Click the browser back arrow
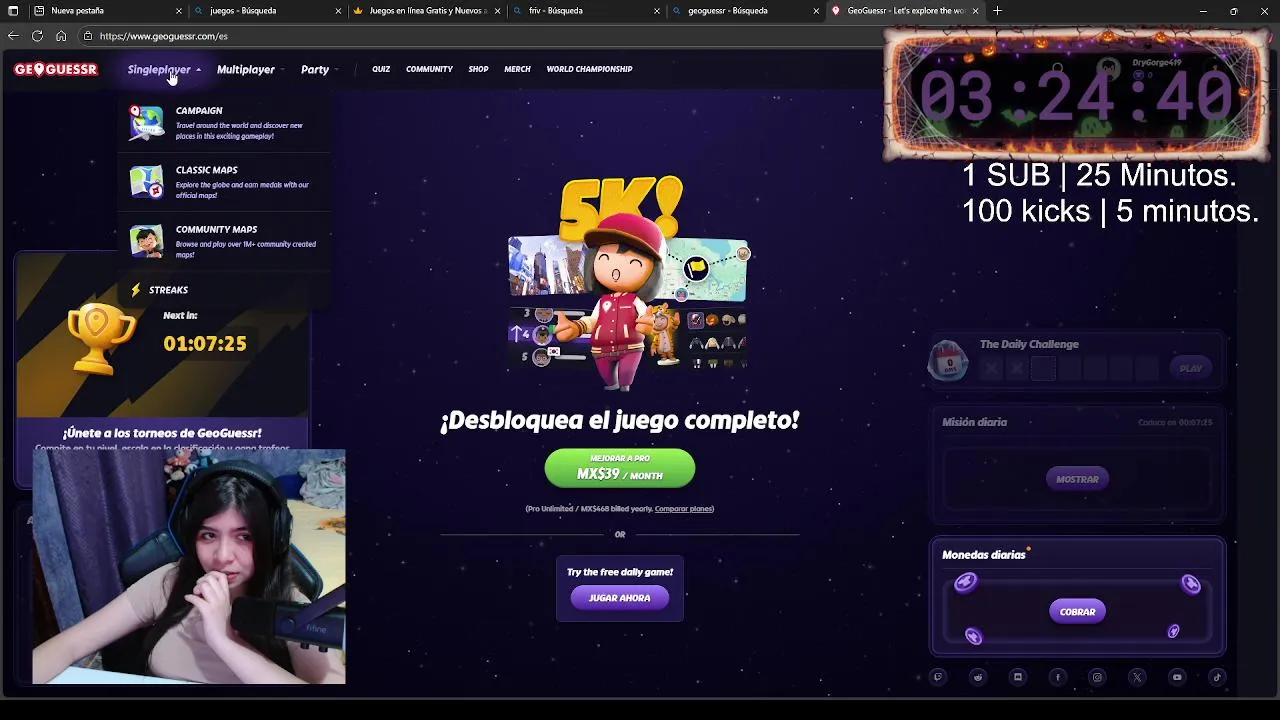The height and width of the screenshot is (720, 1280). (x=13, y=36)
